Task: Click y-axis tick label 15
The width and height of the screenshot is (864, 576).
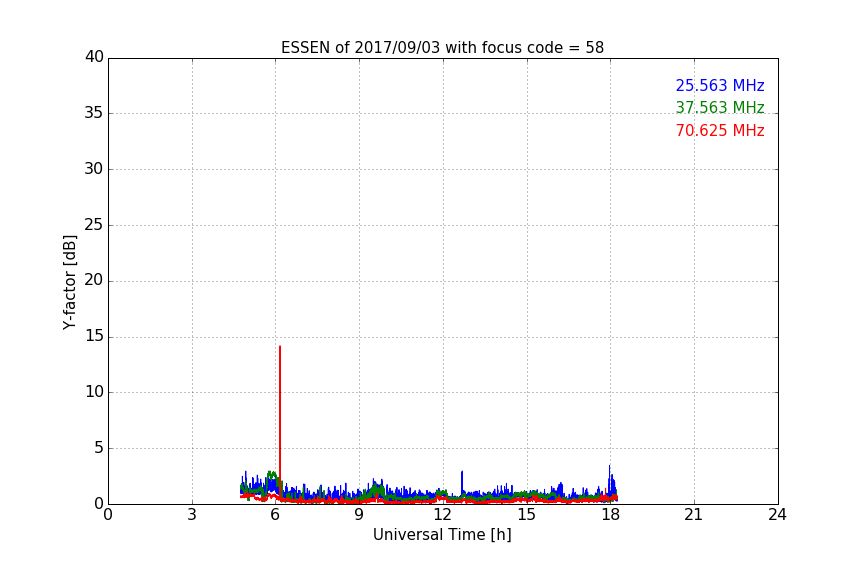Action: click(x=94, y=336)
